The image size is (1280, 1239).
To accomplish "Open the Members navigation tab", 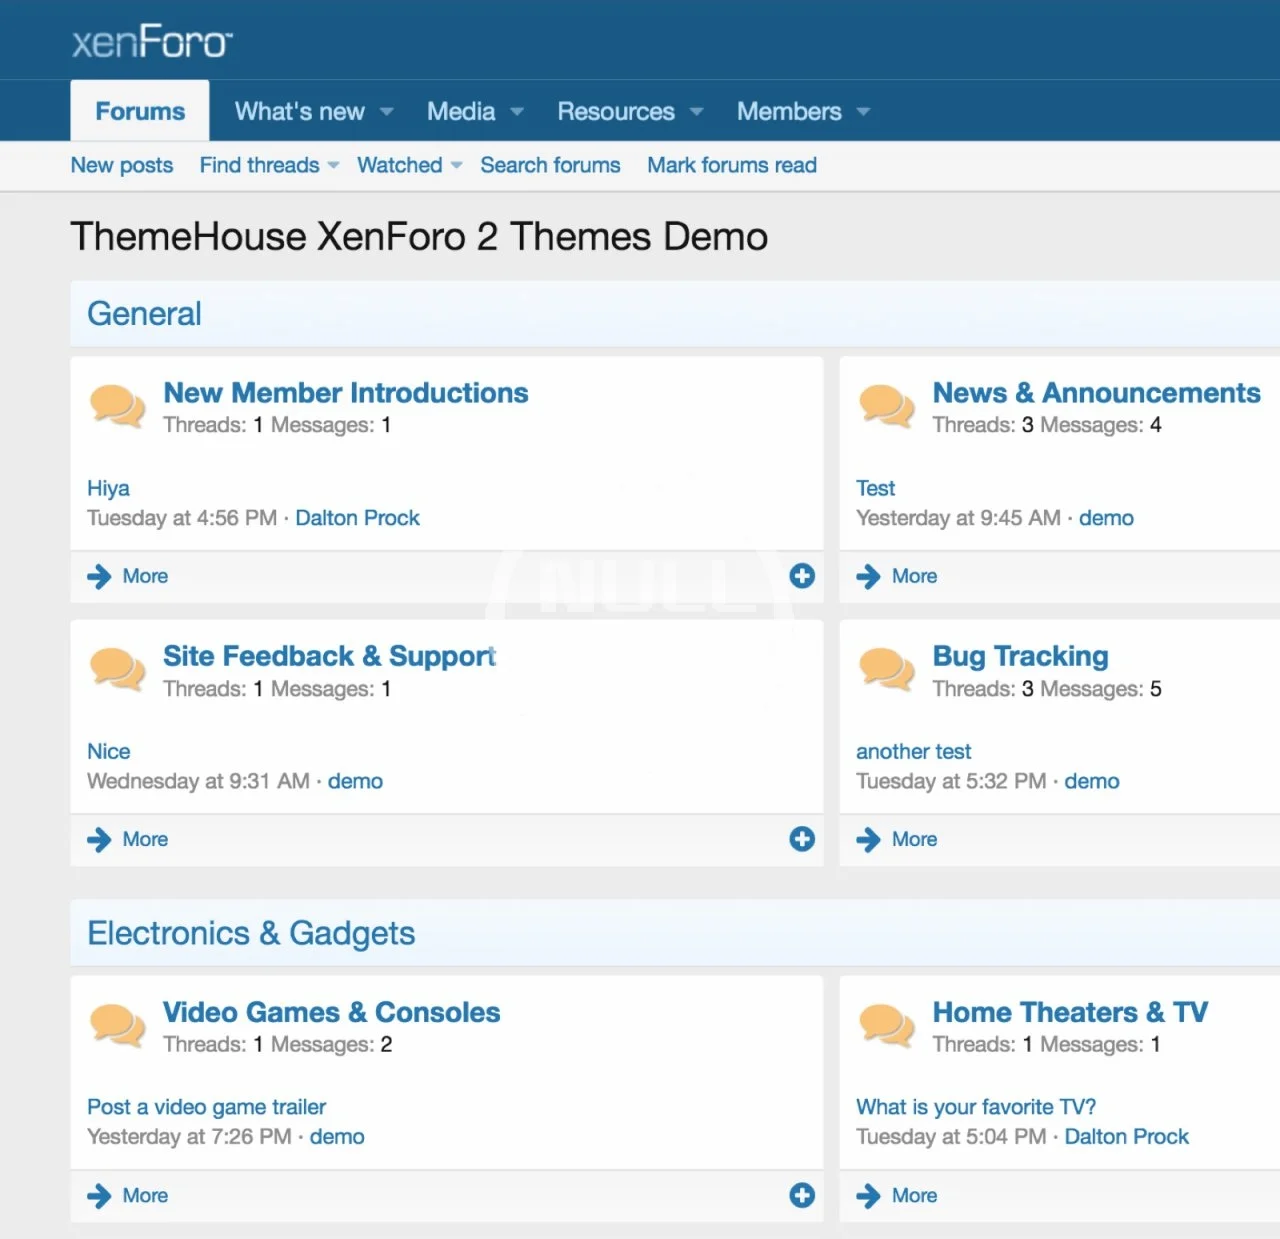I will pyautogui.click(x=788, y=111).
